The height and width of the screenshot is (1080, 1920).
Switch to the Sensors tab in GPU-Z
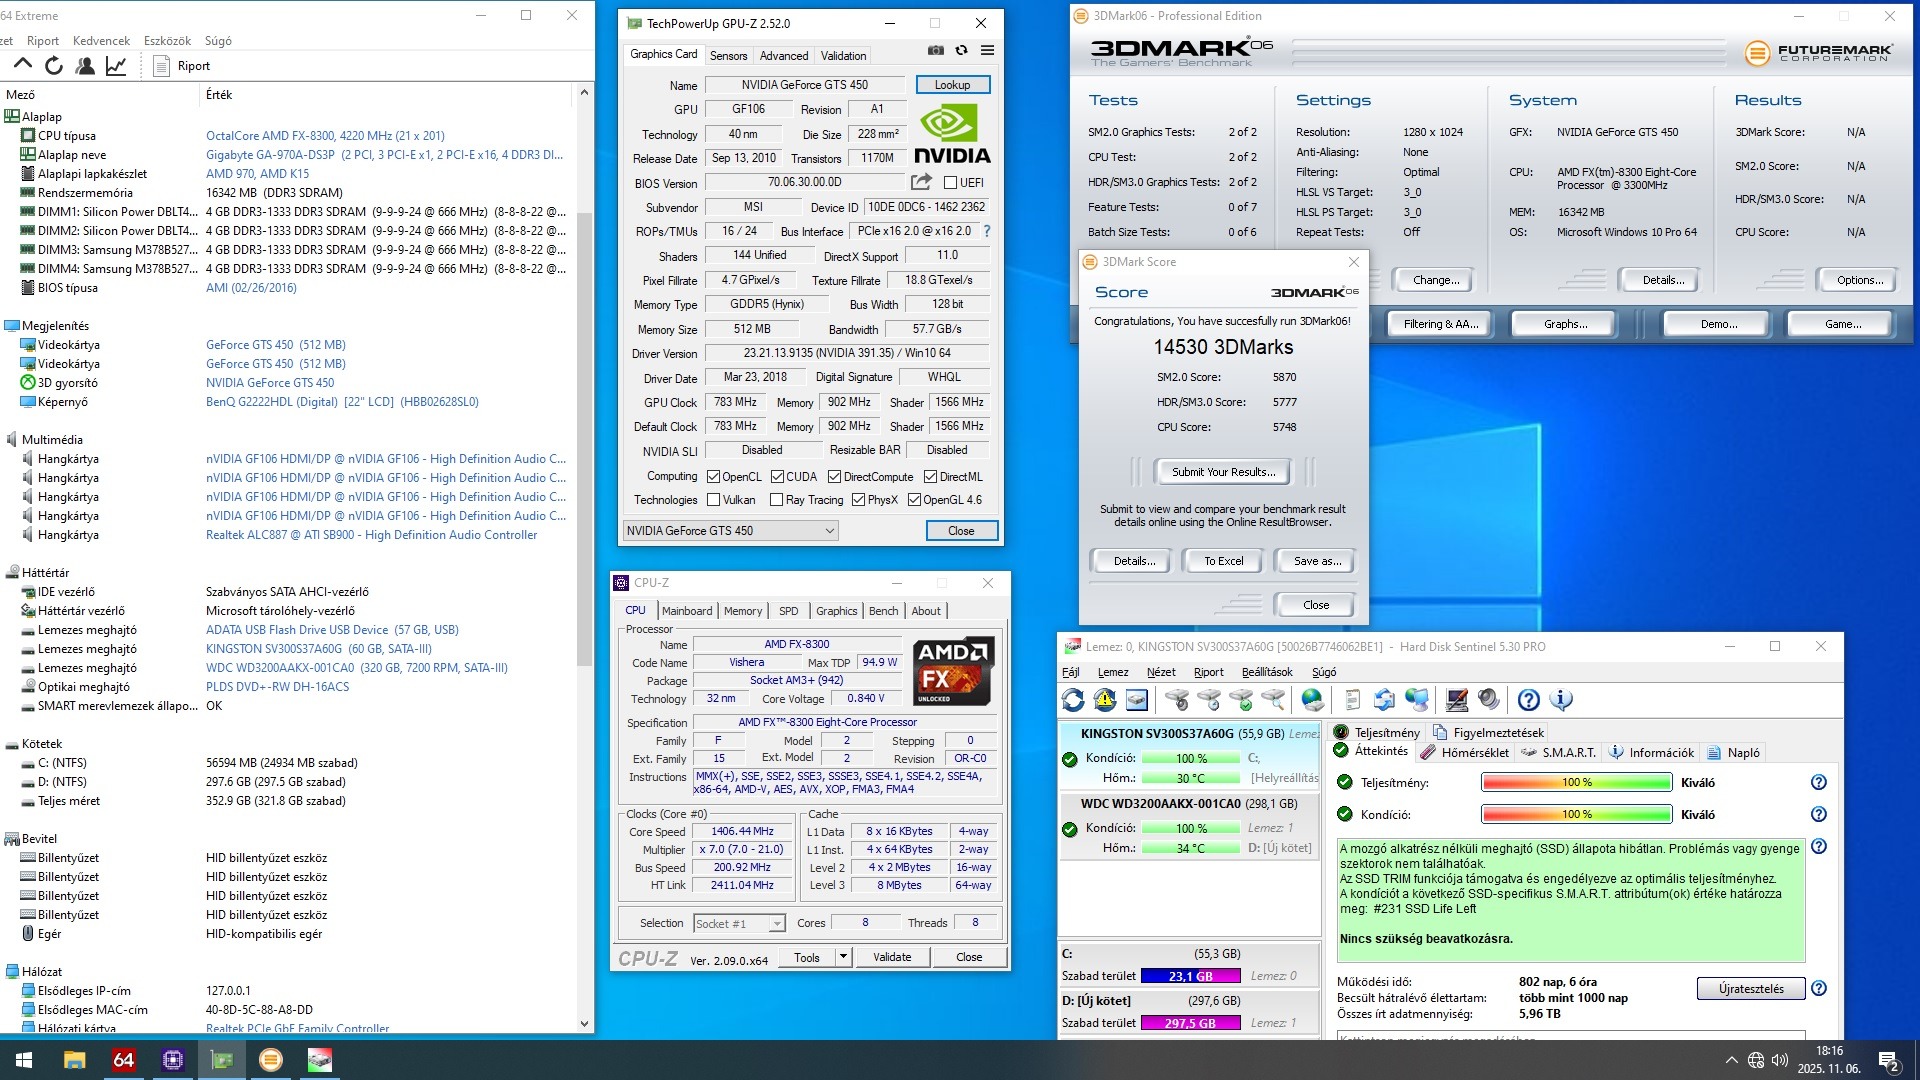[728, 56]
